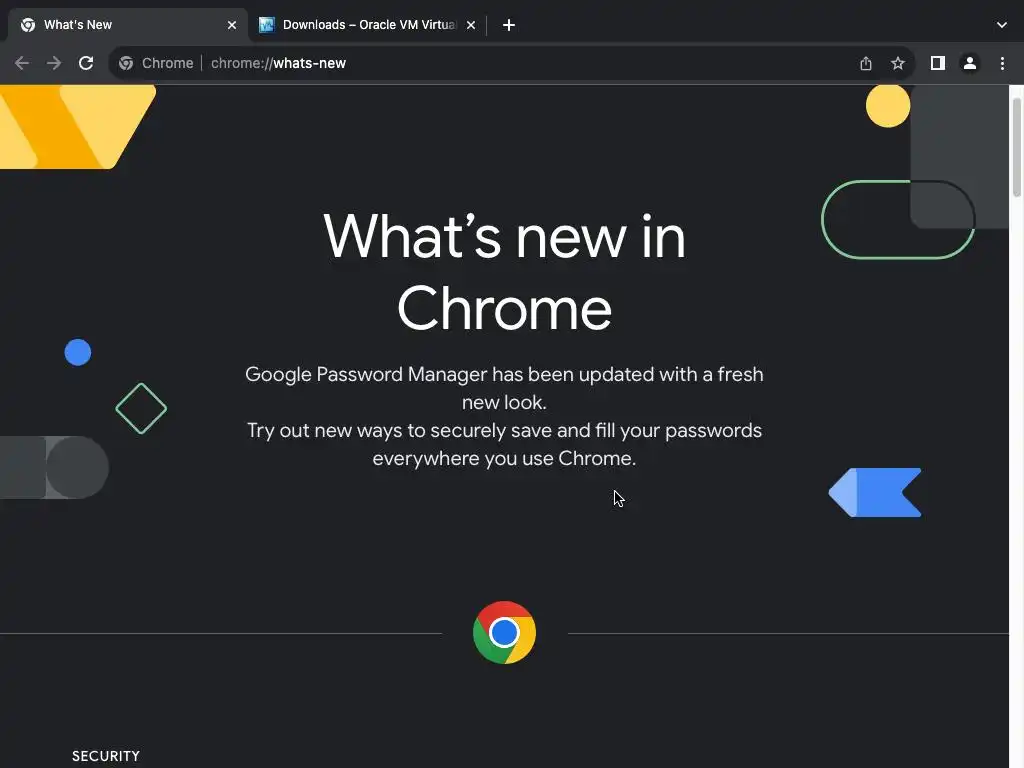This screenshot has height=768, width=1024.
Task: Click the page's vertical scrollbar thumb
Action: point(1016,148)
